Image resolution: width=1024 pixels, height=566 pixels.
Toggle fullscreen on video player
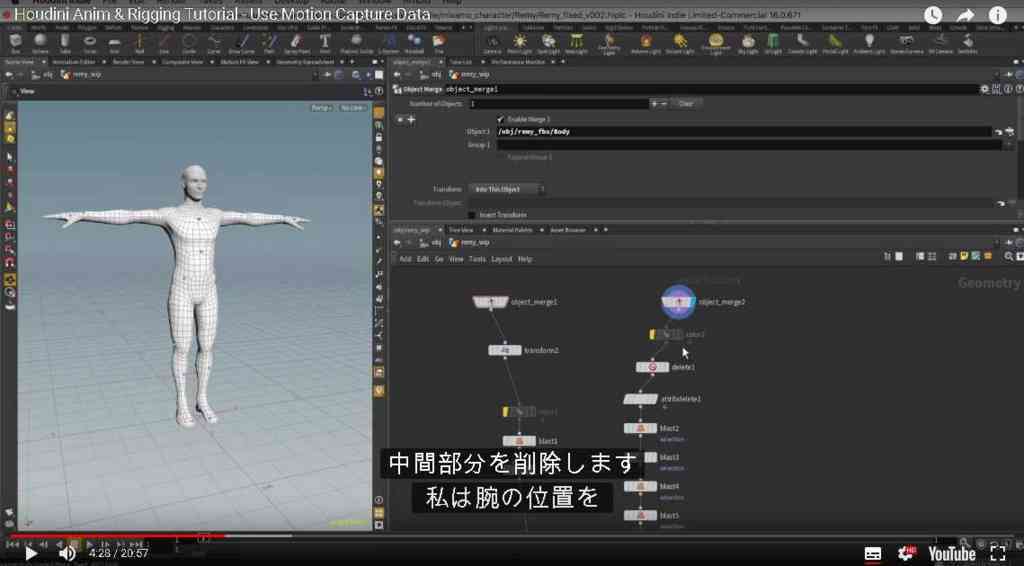coord(998,554)
